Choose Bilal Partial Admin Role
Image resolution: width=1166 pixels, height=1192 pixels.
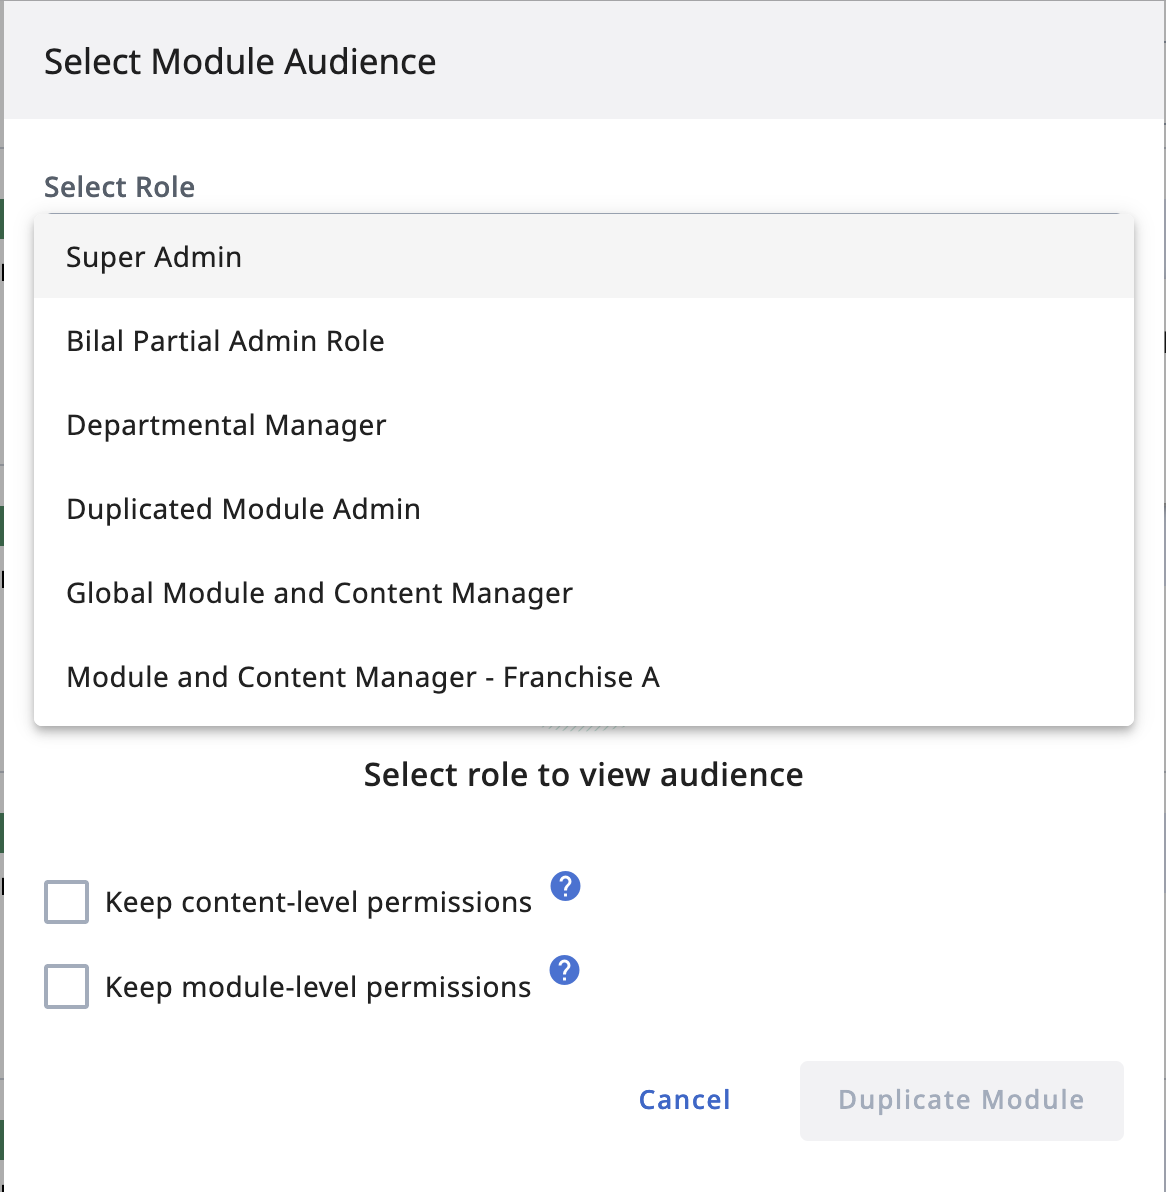(225, 341)
